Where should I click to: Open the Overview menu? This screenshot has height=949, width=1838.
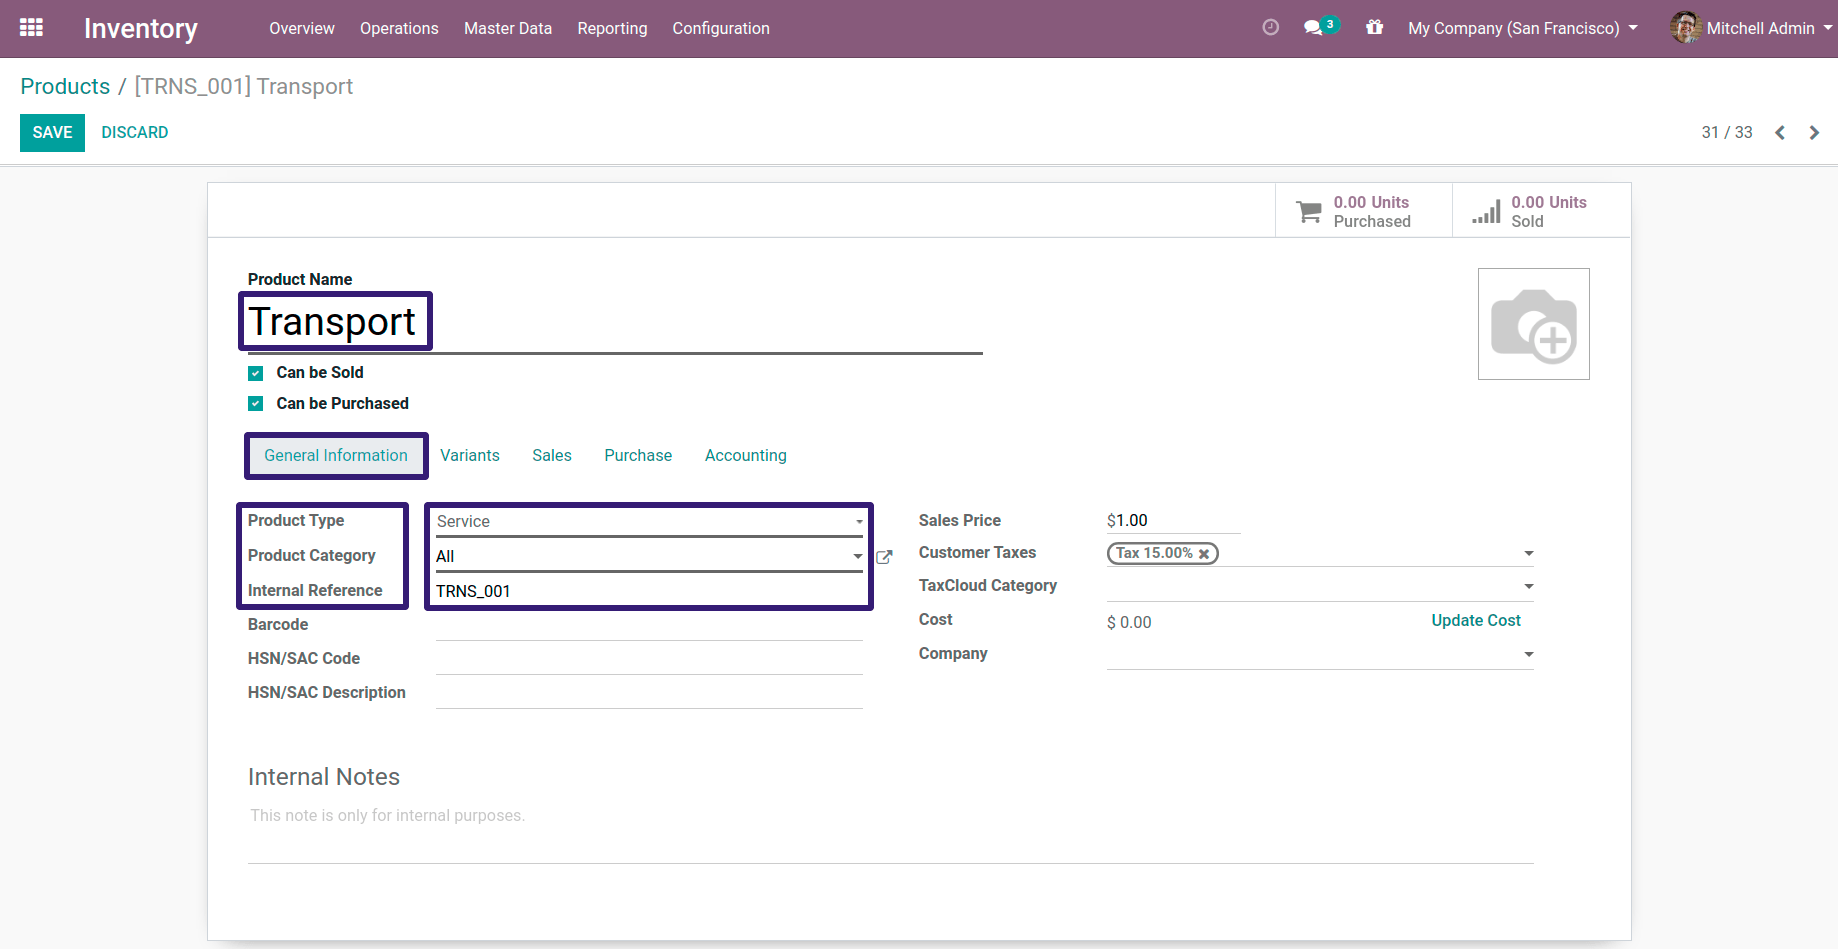[x=302, y=28]
